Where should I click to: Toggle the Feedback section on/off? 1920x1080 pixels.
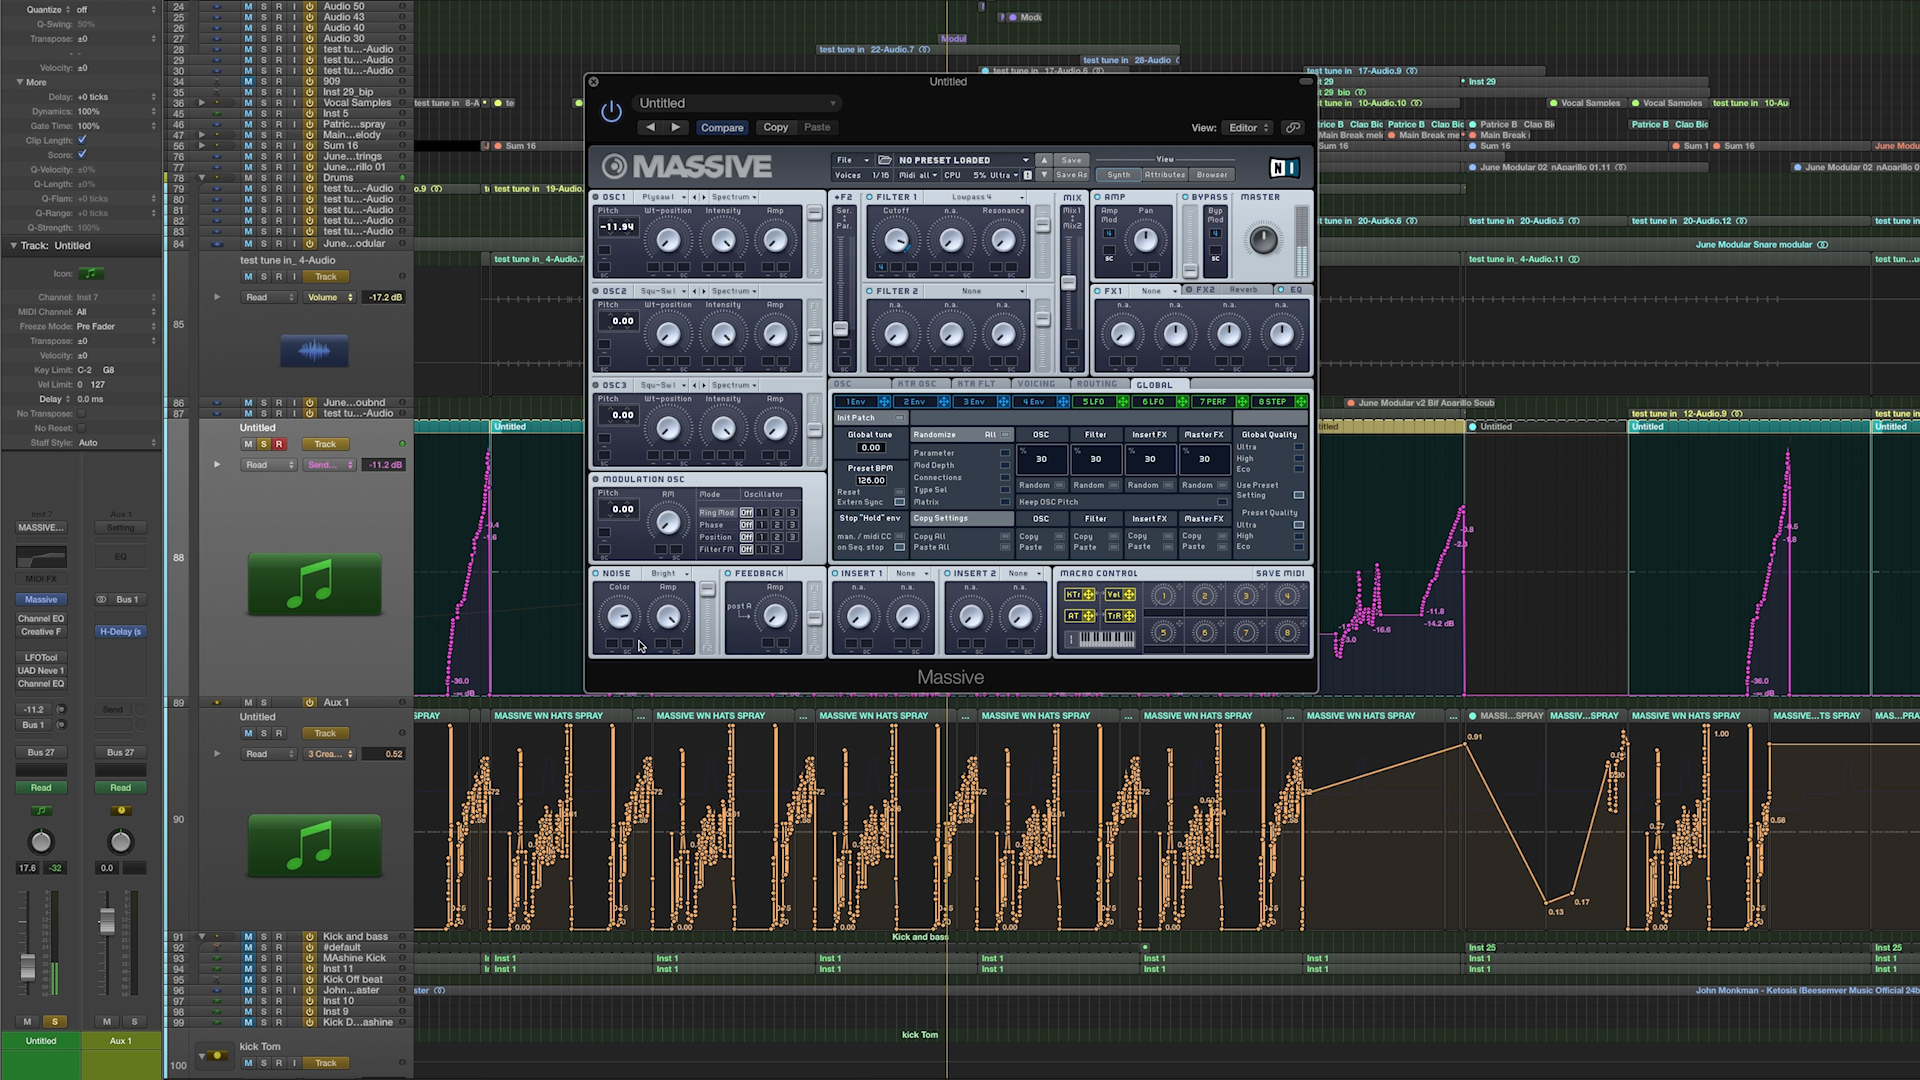728,574
